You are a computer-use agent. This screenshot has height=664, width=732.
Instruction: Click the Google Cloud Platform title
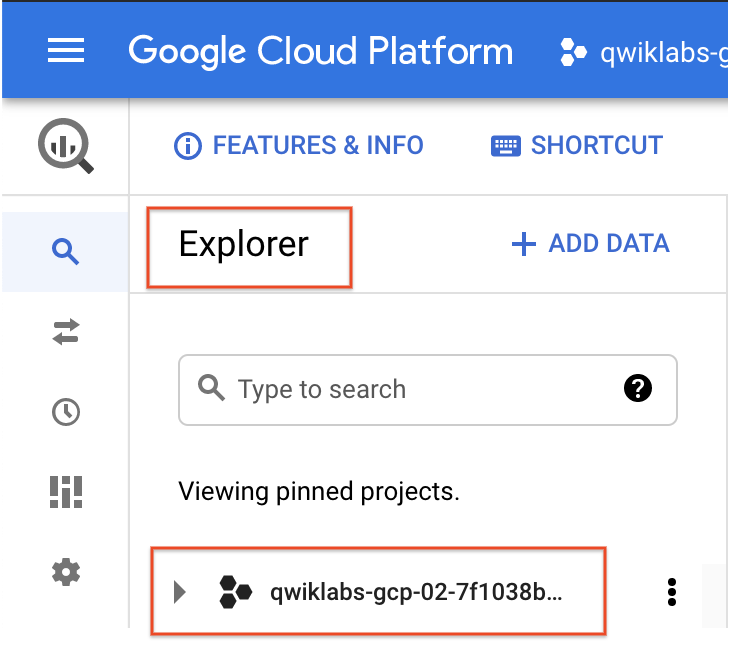(x=320, y=51)
